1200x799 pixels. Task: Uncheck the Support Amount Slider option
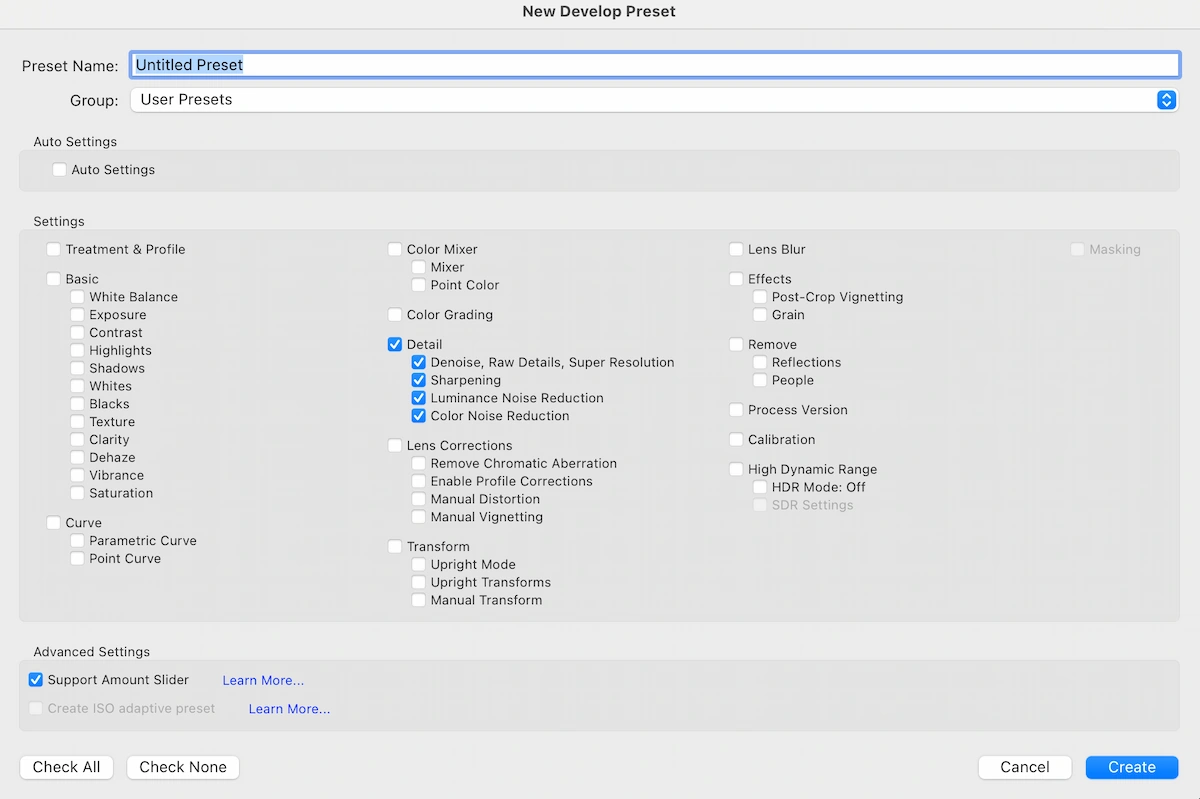coord(35,679)
